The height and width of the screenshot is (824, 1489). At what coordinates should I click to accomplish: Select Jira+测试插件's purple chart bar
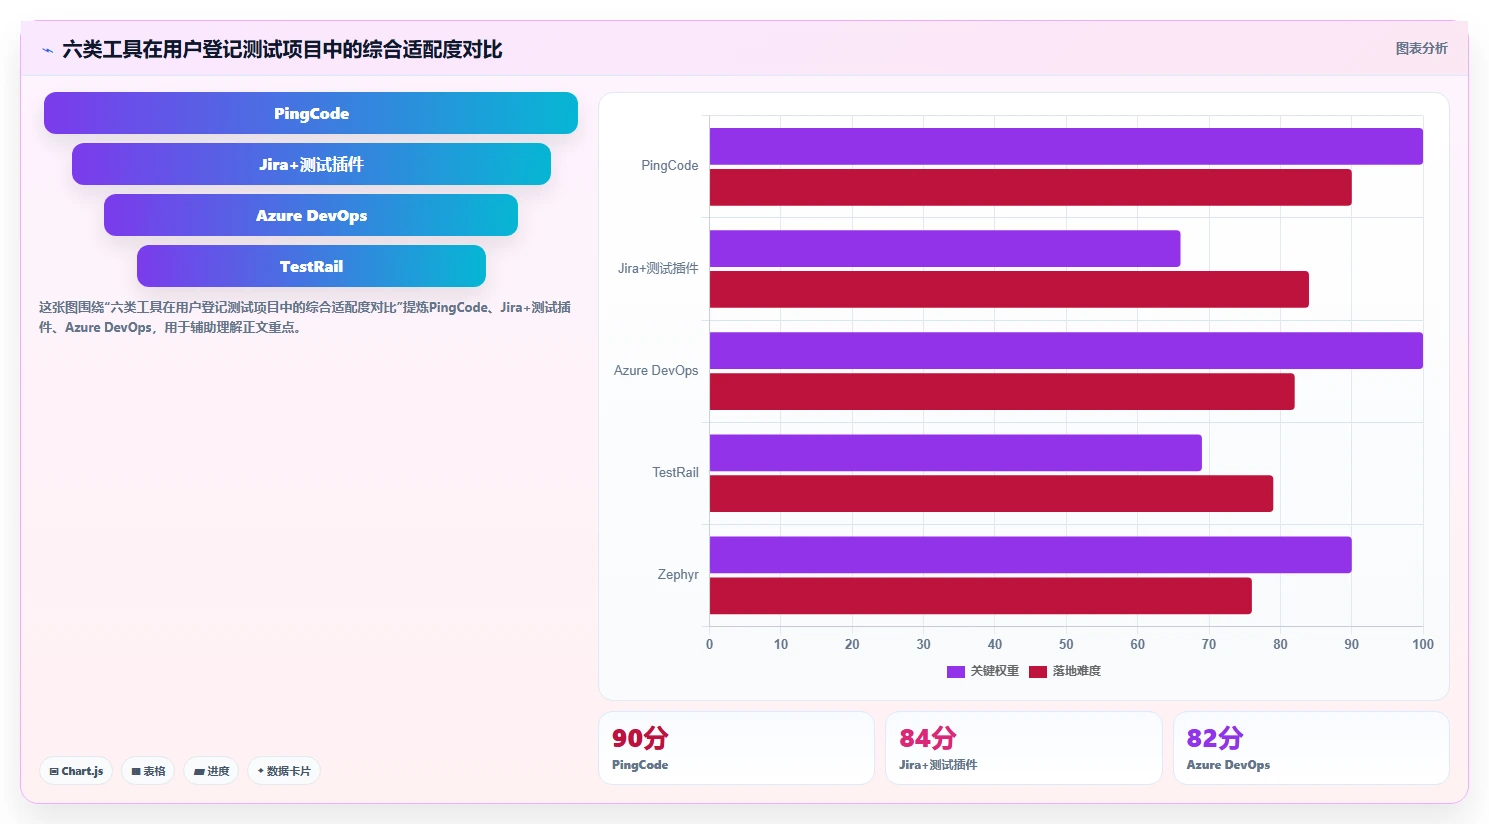(945, 248)
